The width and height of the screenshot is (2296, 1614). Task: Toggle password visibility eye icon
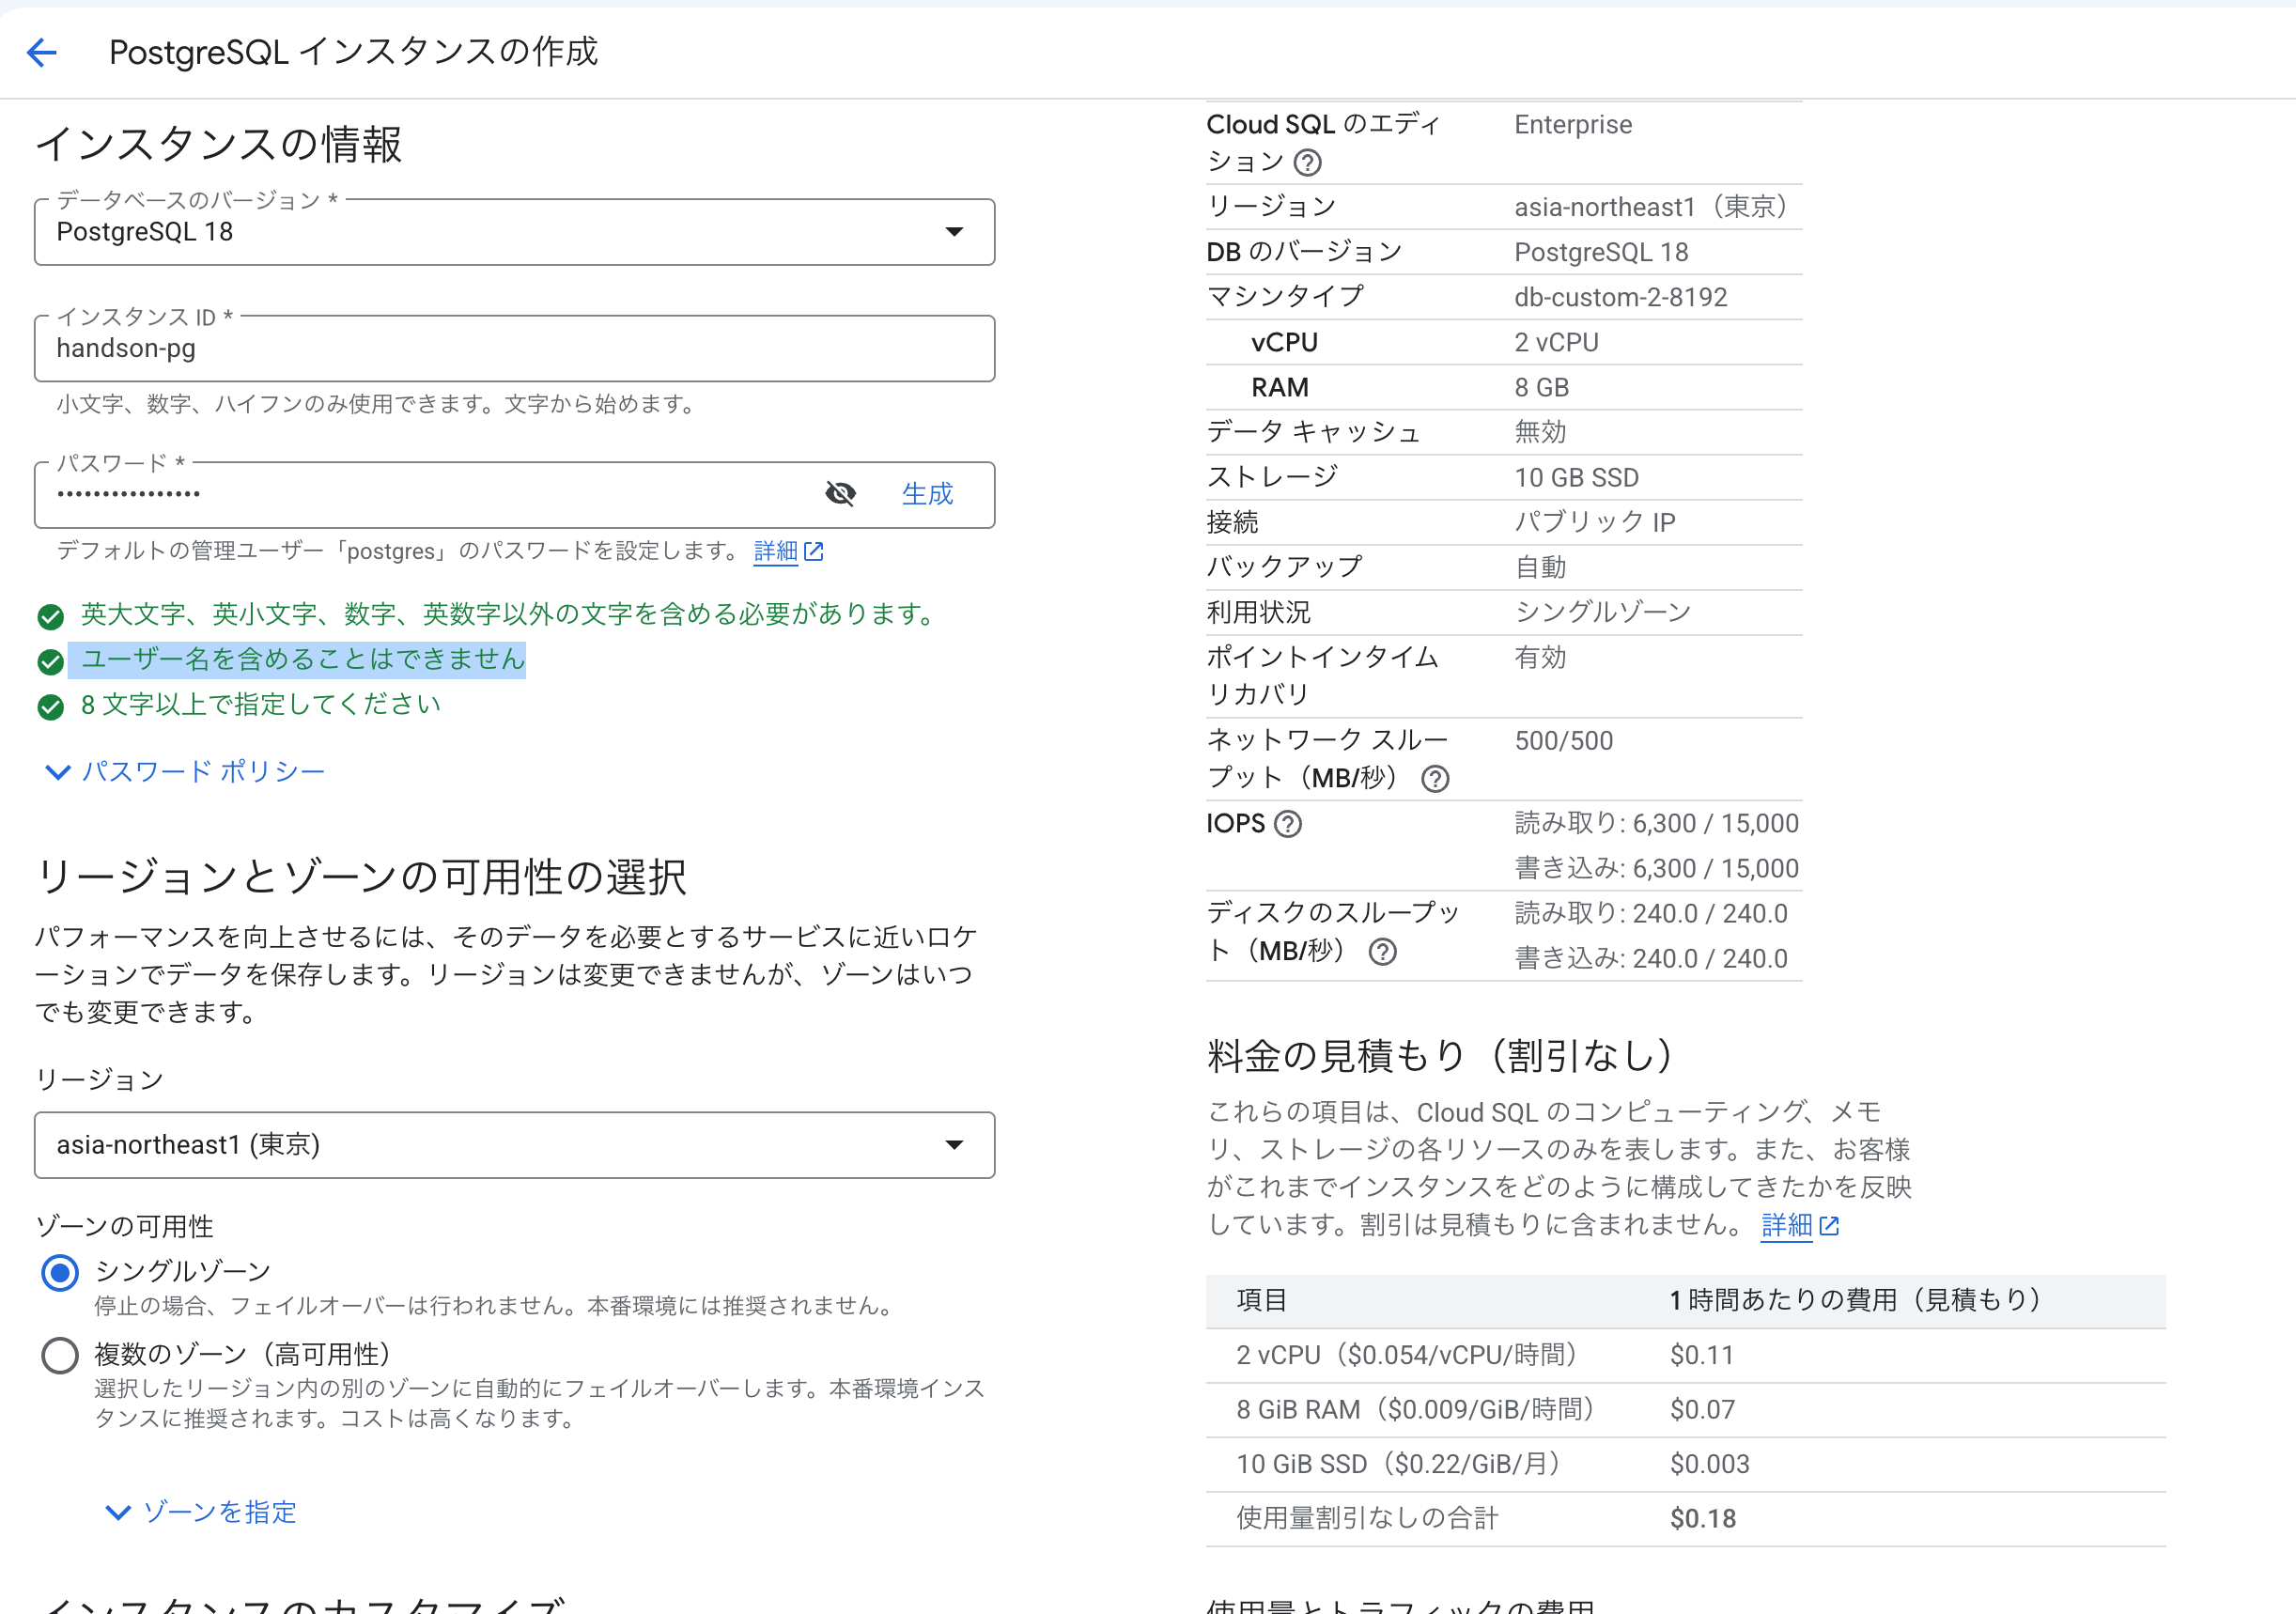point(840,493)
